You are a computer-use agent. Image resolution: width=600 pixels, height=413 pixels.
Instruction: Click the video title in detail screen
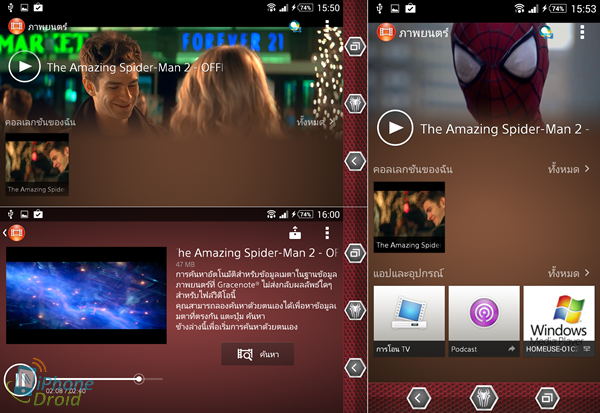258,253
